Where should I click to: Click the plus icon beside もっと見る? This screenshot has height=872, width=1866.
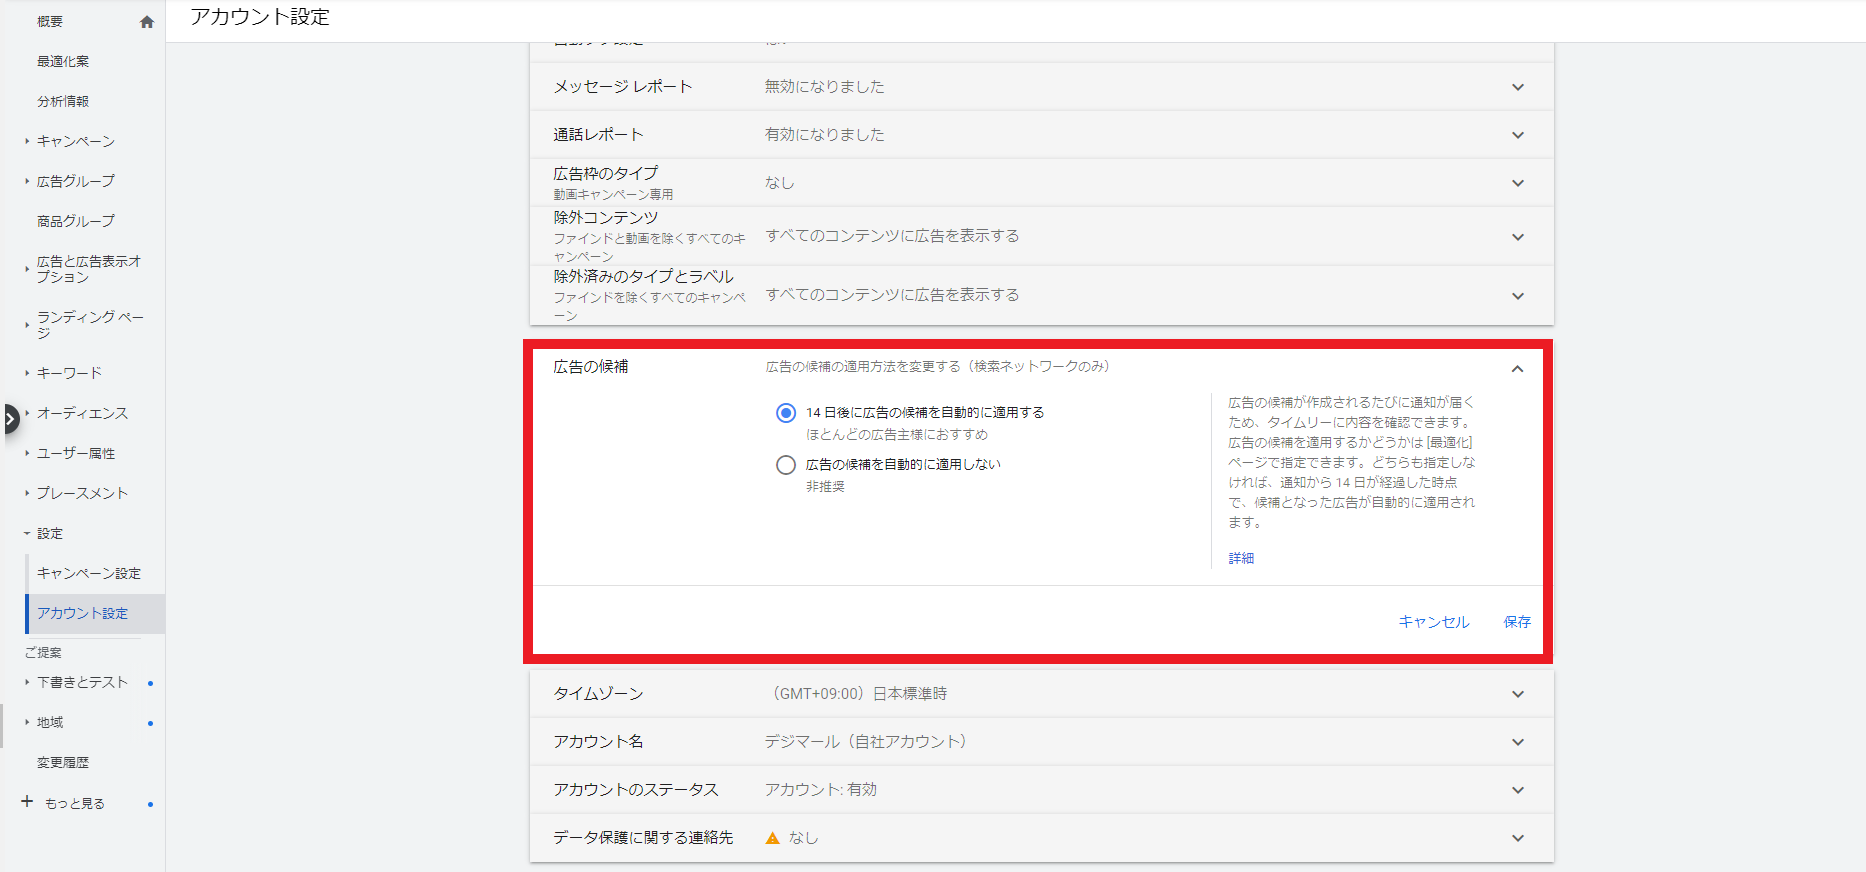click(x=27, y=802)
